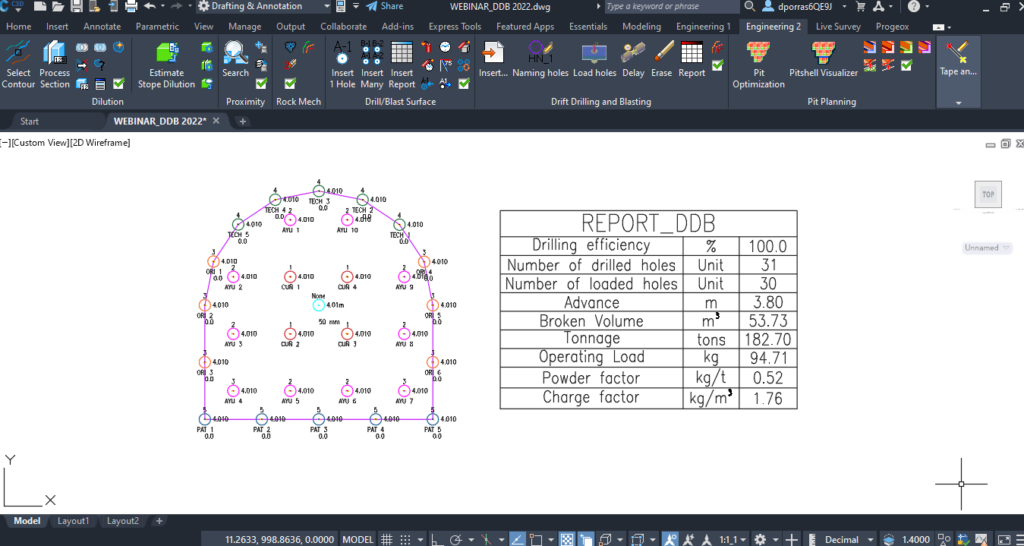Click the Insert... drift drilling tool

click(493, 59)
